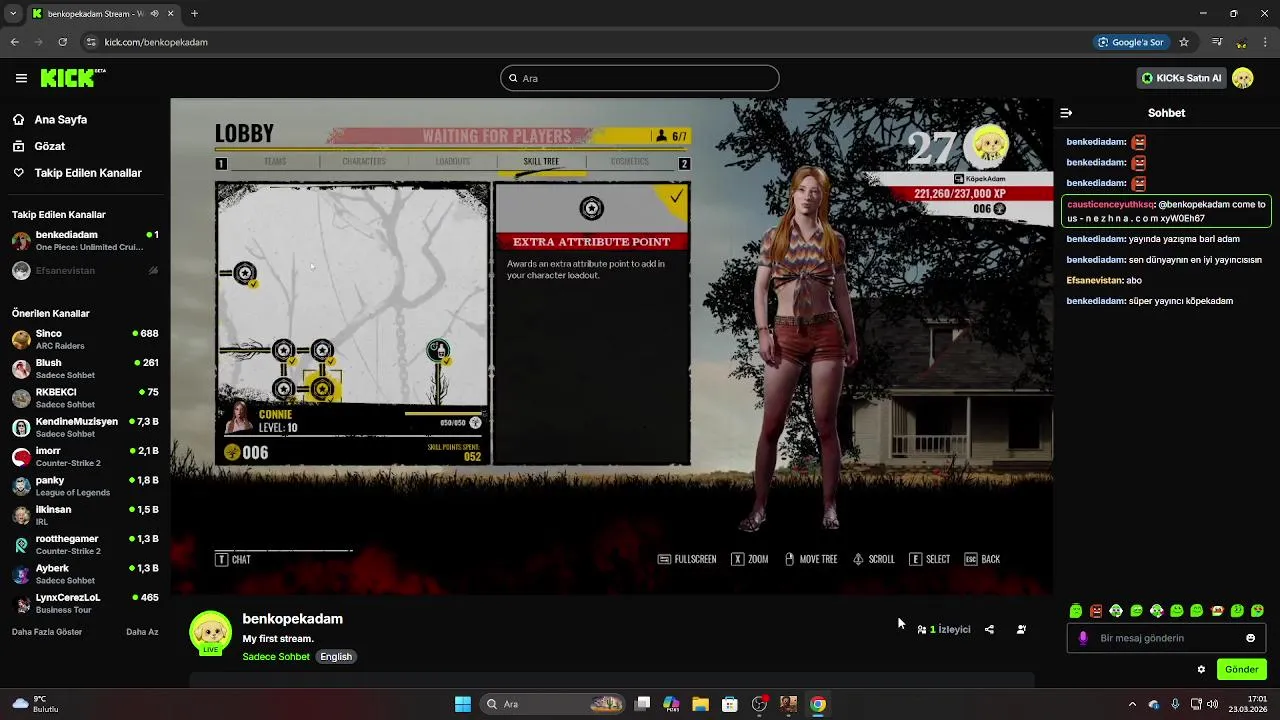
Task: Click Efsanevistan username in chat
Action: point(1094,280)
